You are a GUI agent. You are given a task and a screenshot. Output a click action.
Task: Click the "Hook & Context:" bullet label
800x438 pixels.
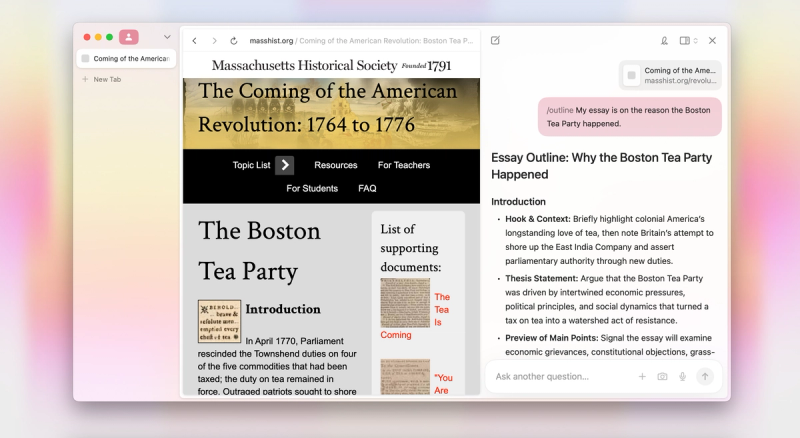click(x=538, y=219)
